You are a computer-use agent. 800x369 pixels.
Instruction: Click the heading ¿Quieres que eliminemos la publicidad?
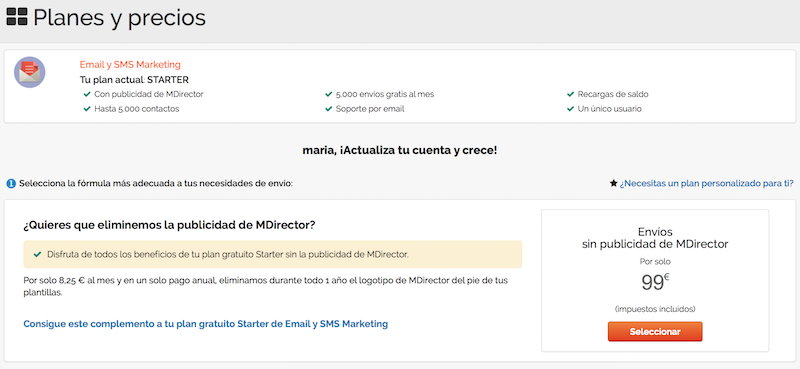pos(169,225)
